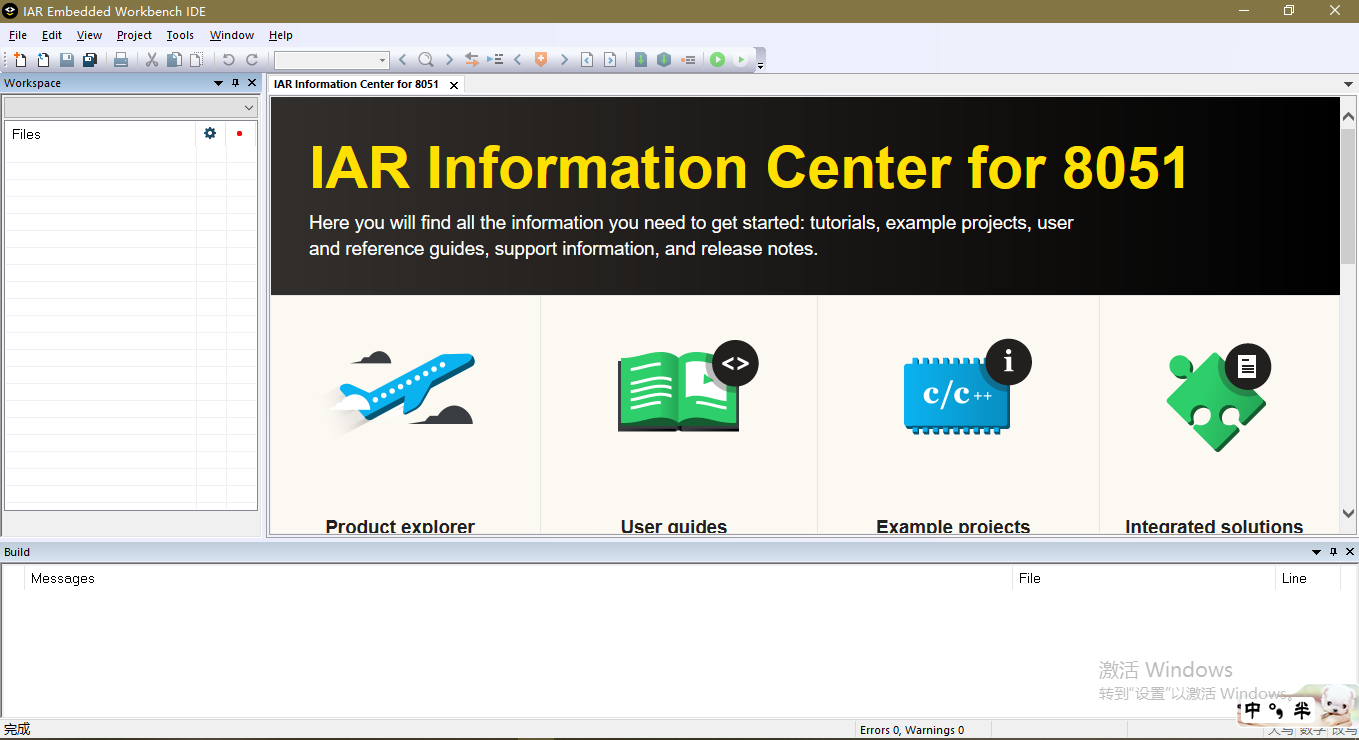Click the Navigate Backward page icon
Image resolution: width=1359 pixels, height=740 pixels.
click(587, 60)
